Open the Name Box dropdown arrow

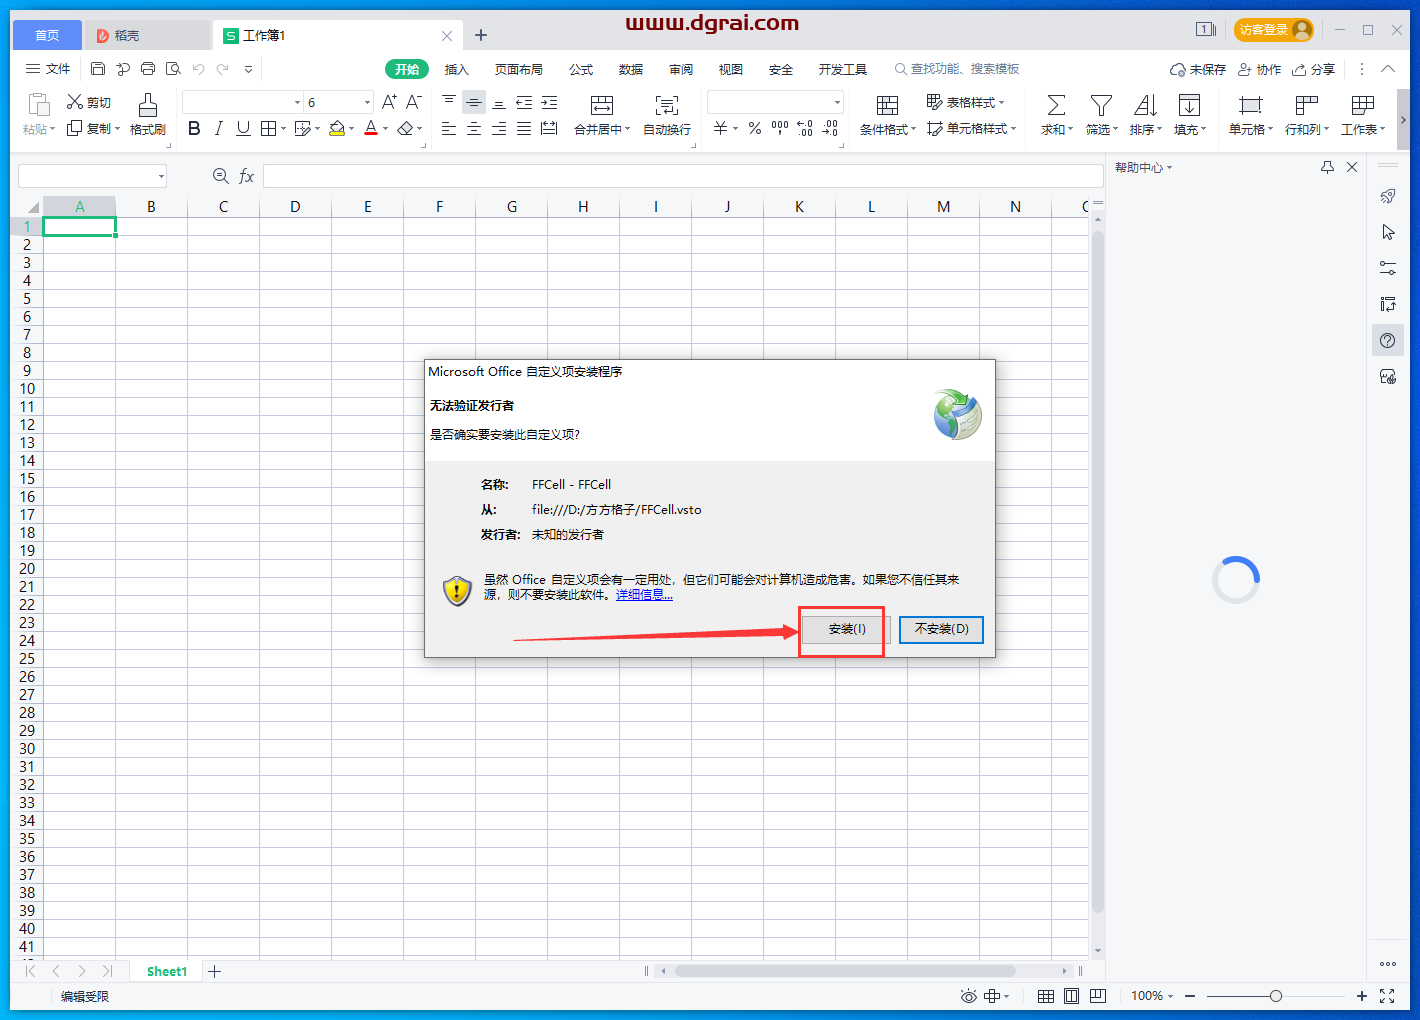[161, 176]
